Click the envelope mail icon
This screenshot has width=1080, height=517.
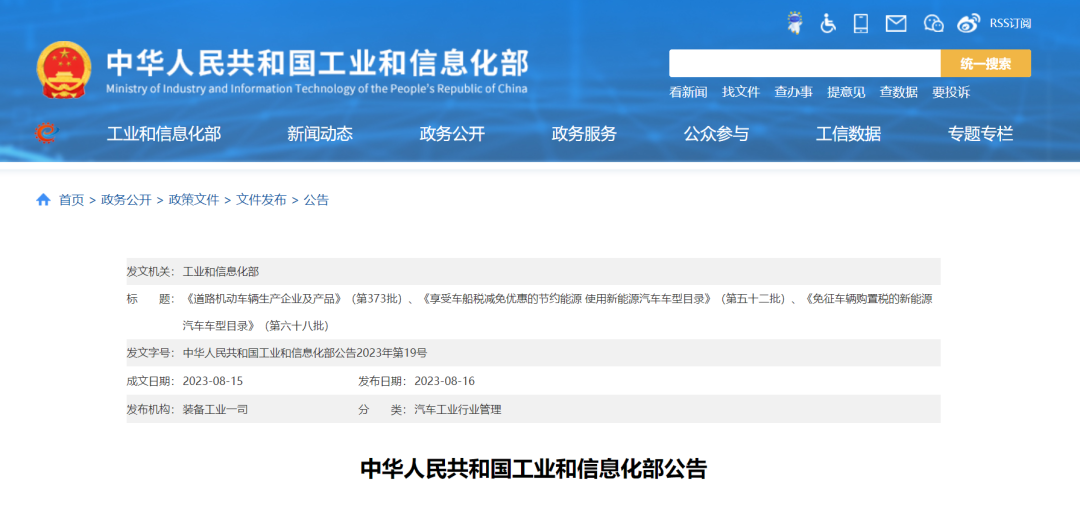pos(896,23)
